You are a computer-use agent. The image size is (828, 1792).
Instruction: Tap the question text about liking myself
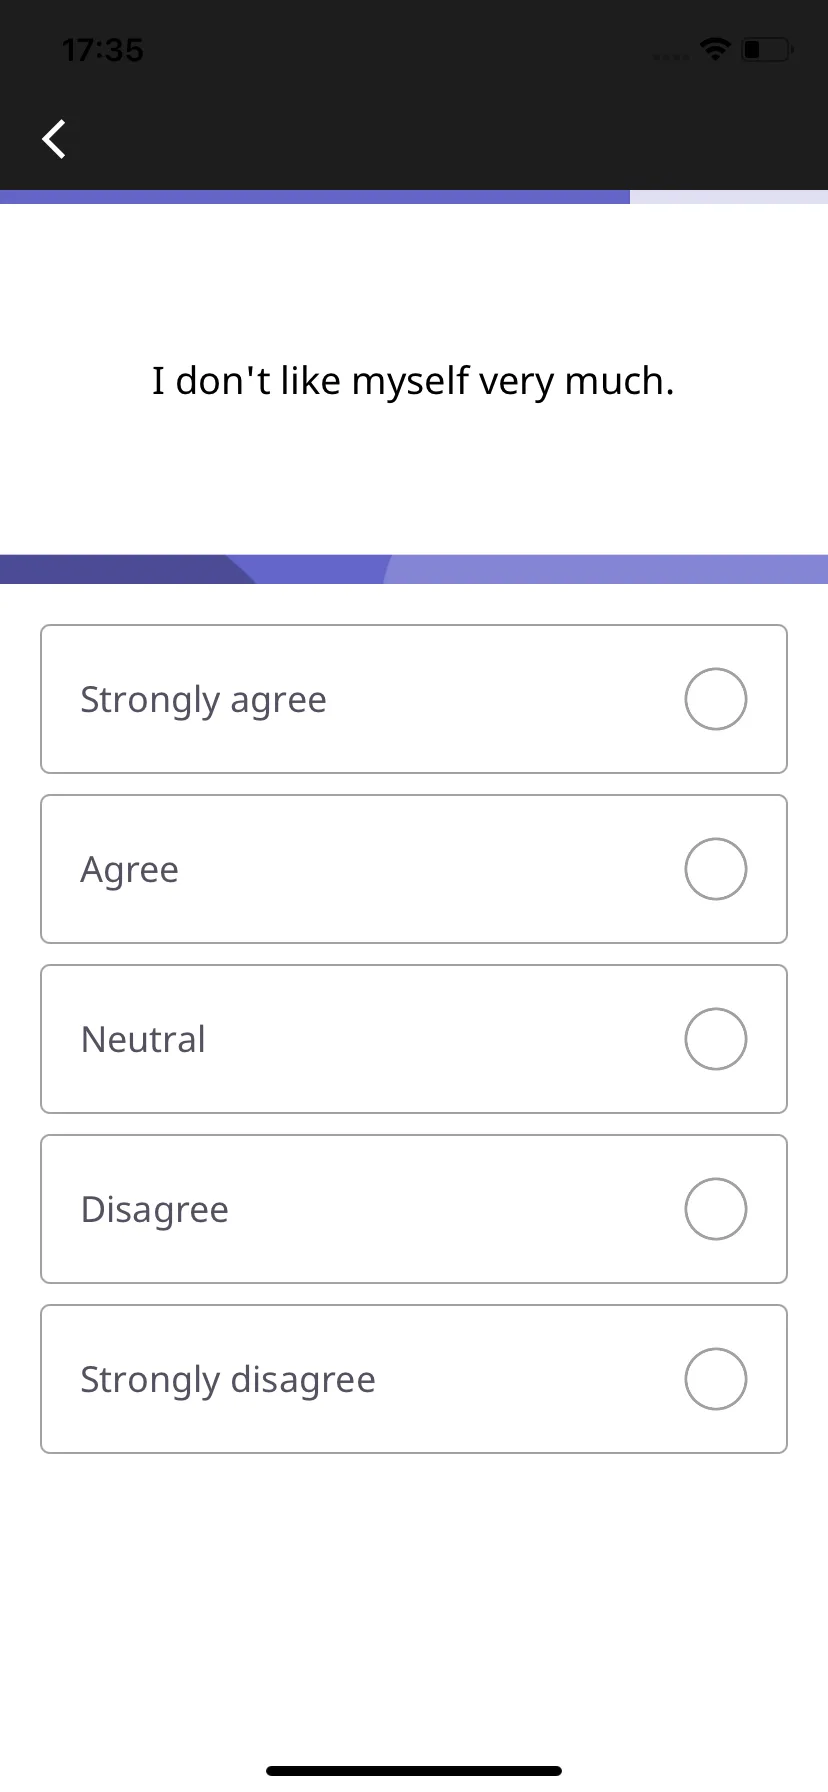pos(413,381)
